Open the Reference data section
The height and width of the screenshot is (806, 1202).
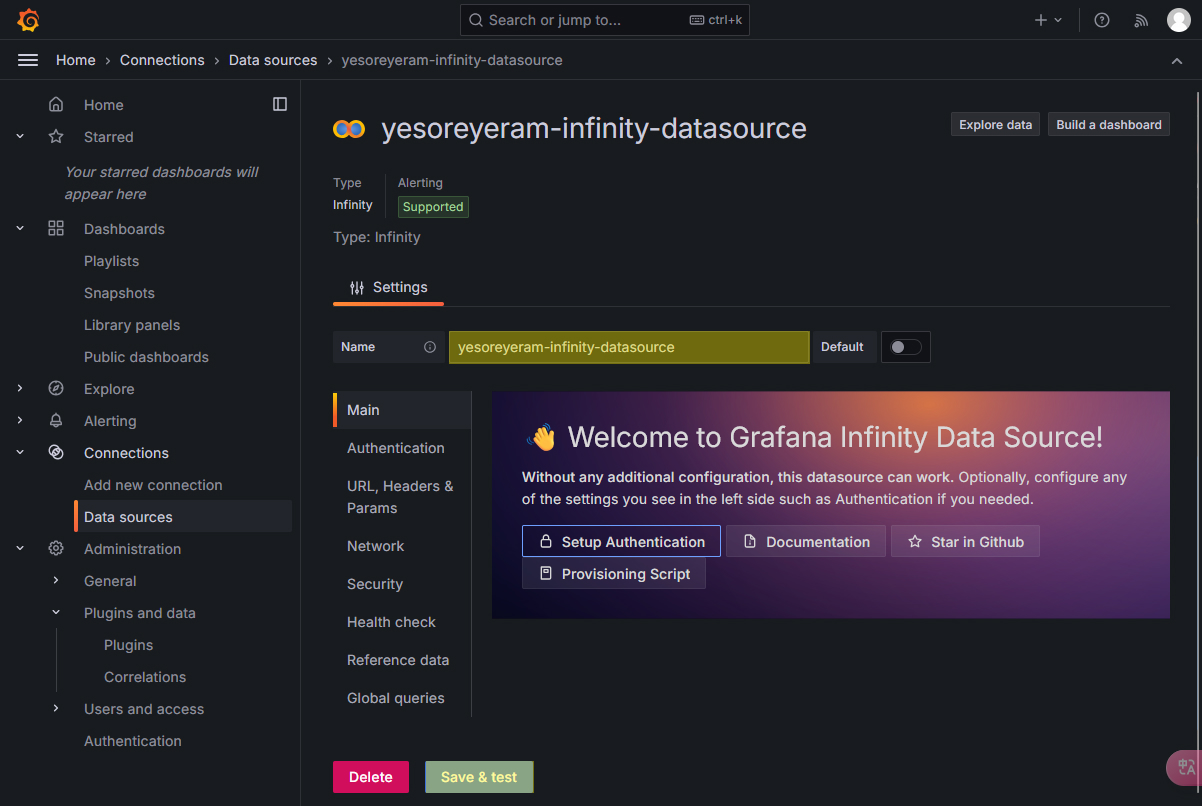click(402, 660)
